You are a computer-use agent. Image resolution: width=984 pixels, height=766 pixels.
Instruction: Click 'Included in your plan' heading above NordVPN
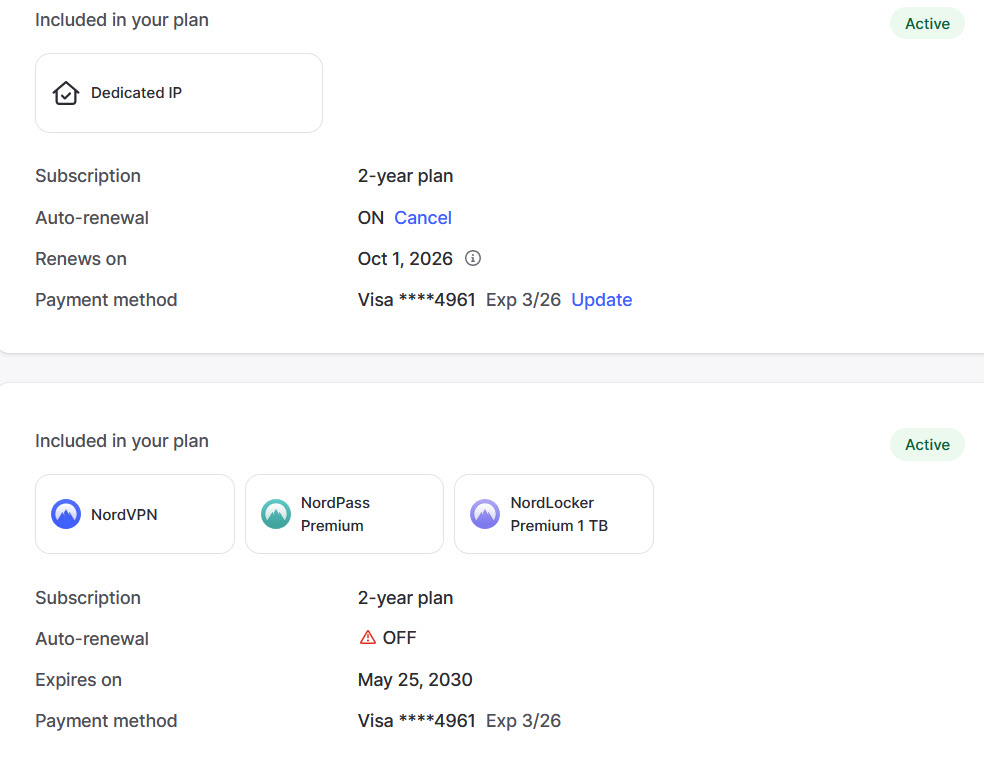[x=122, y=441]
